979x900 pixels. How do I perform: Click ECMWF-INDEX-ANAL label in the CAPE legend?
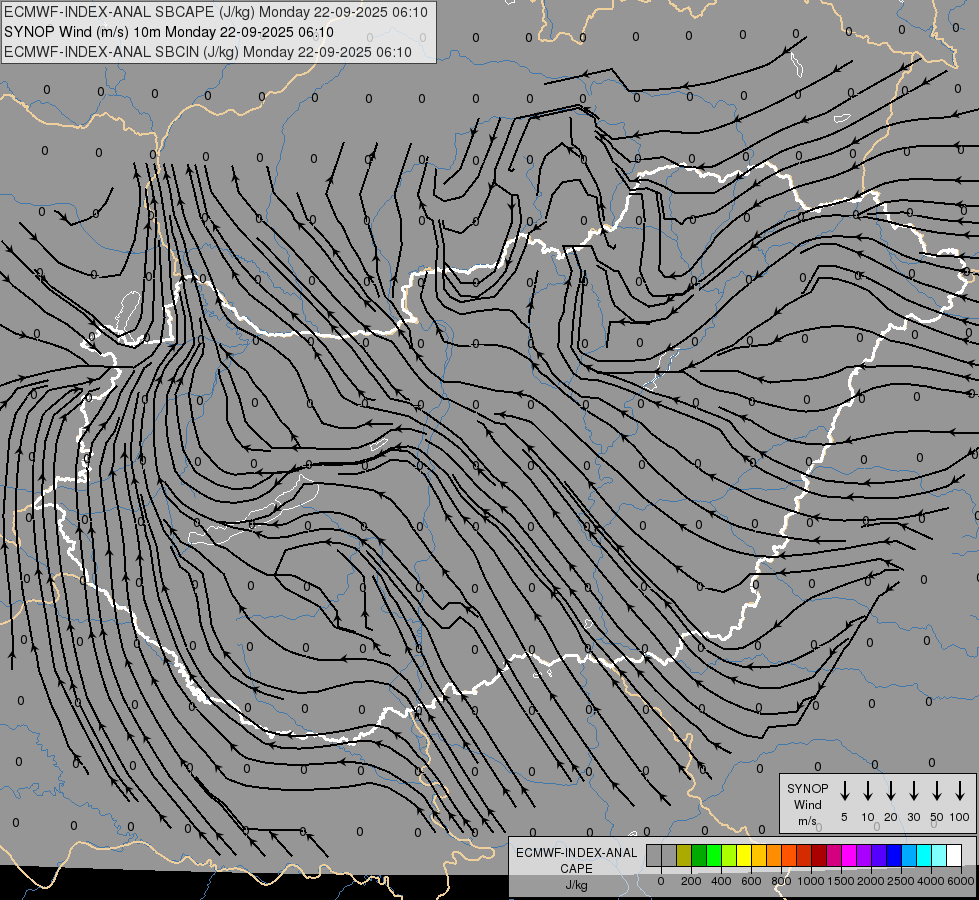[x=576, y=853]
